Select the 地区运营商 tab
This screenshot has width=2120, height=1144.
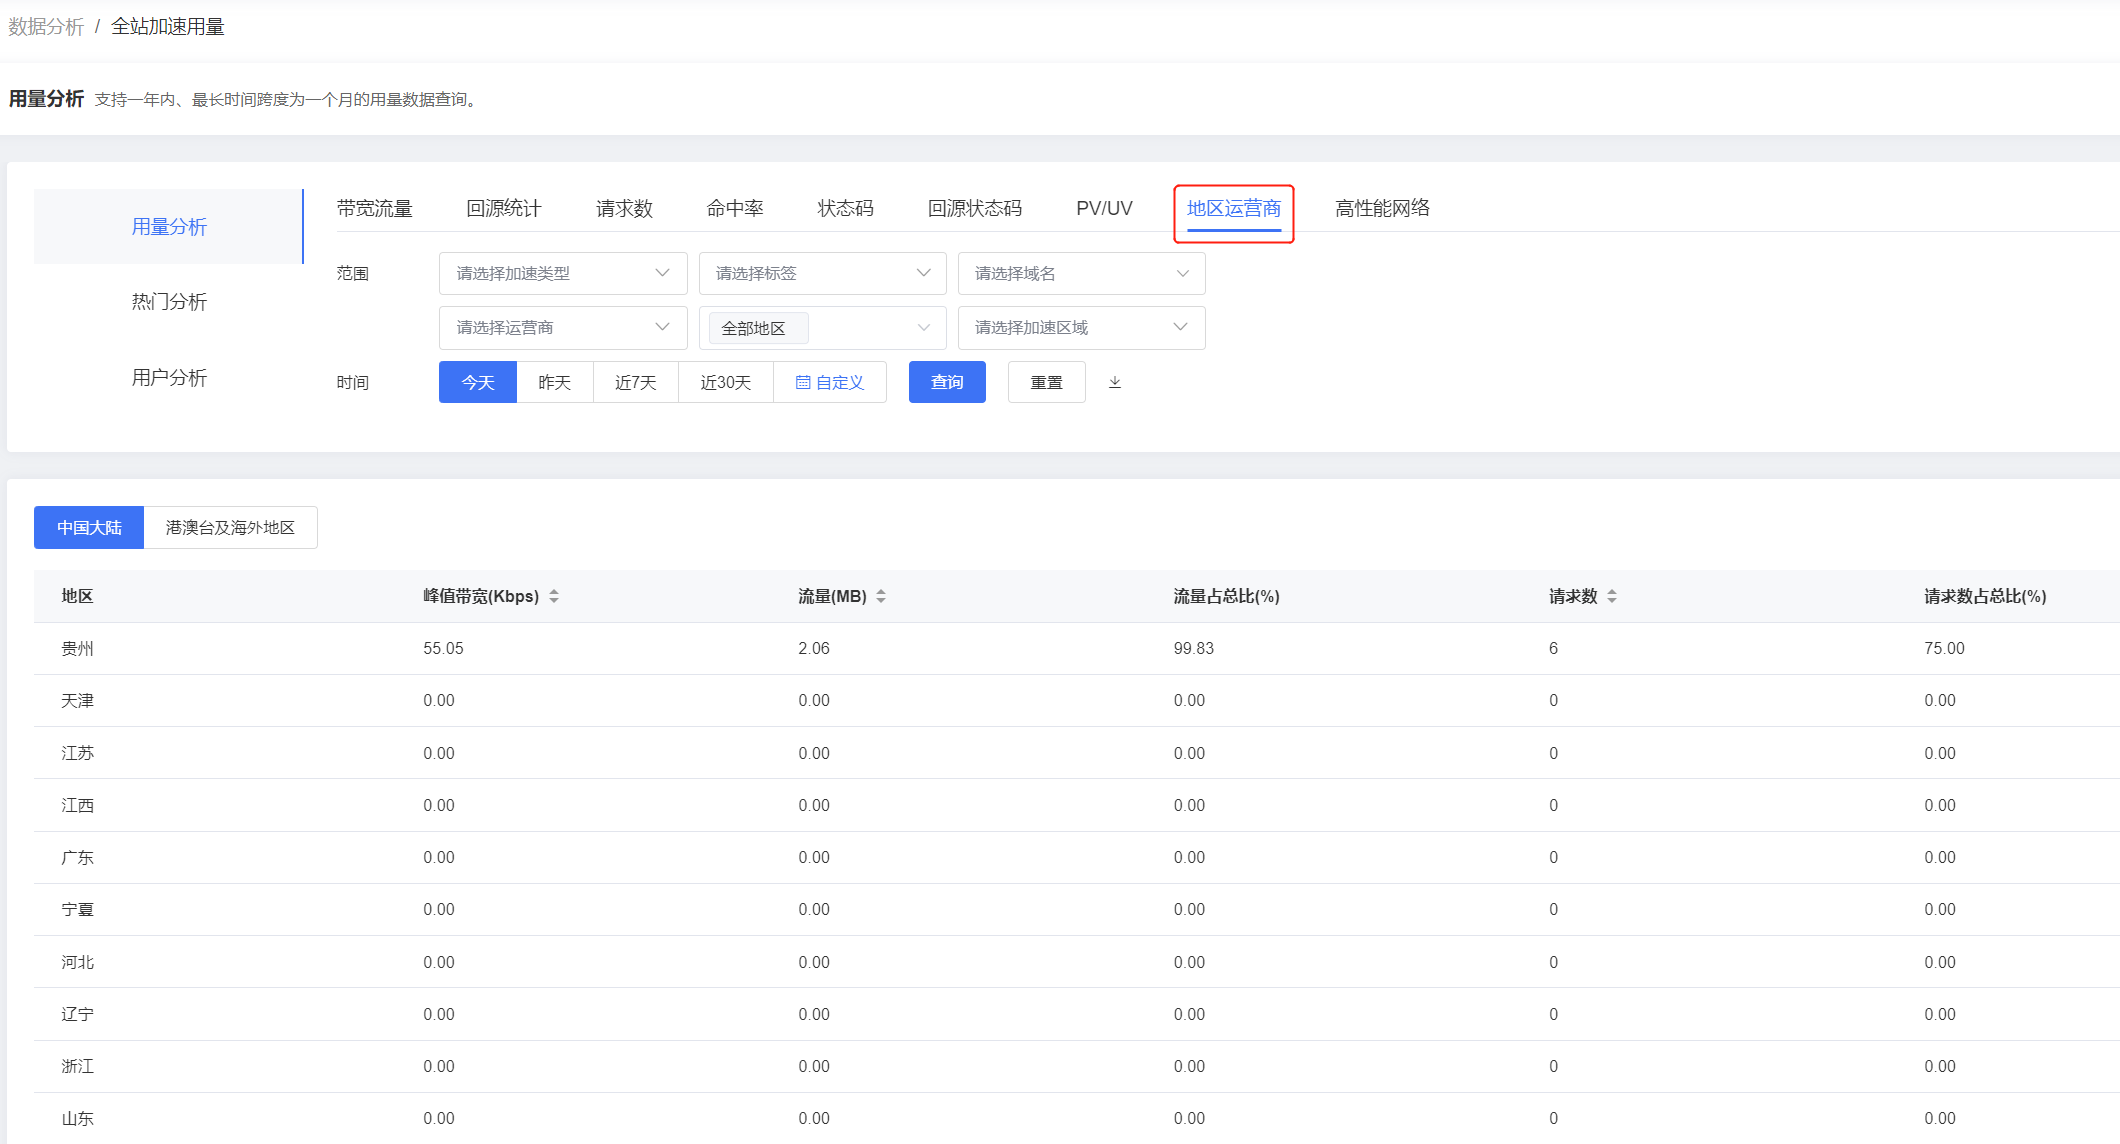click(x=1234, y=208)
